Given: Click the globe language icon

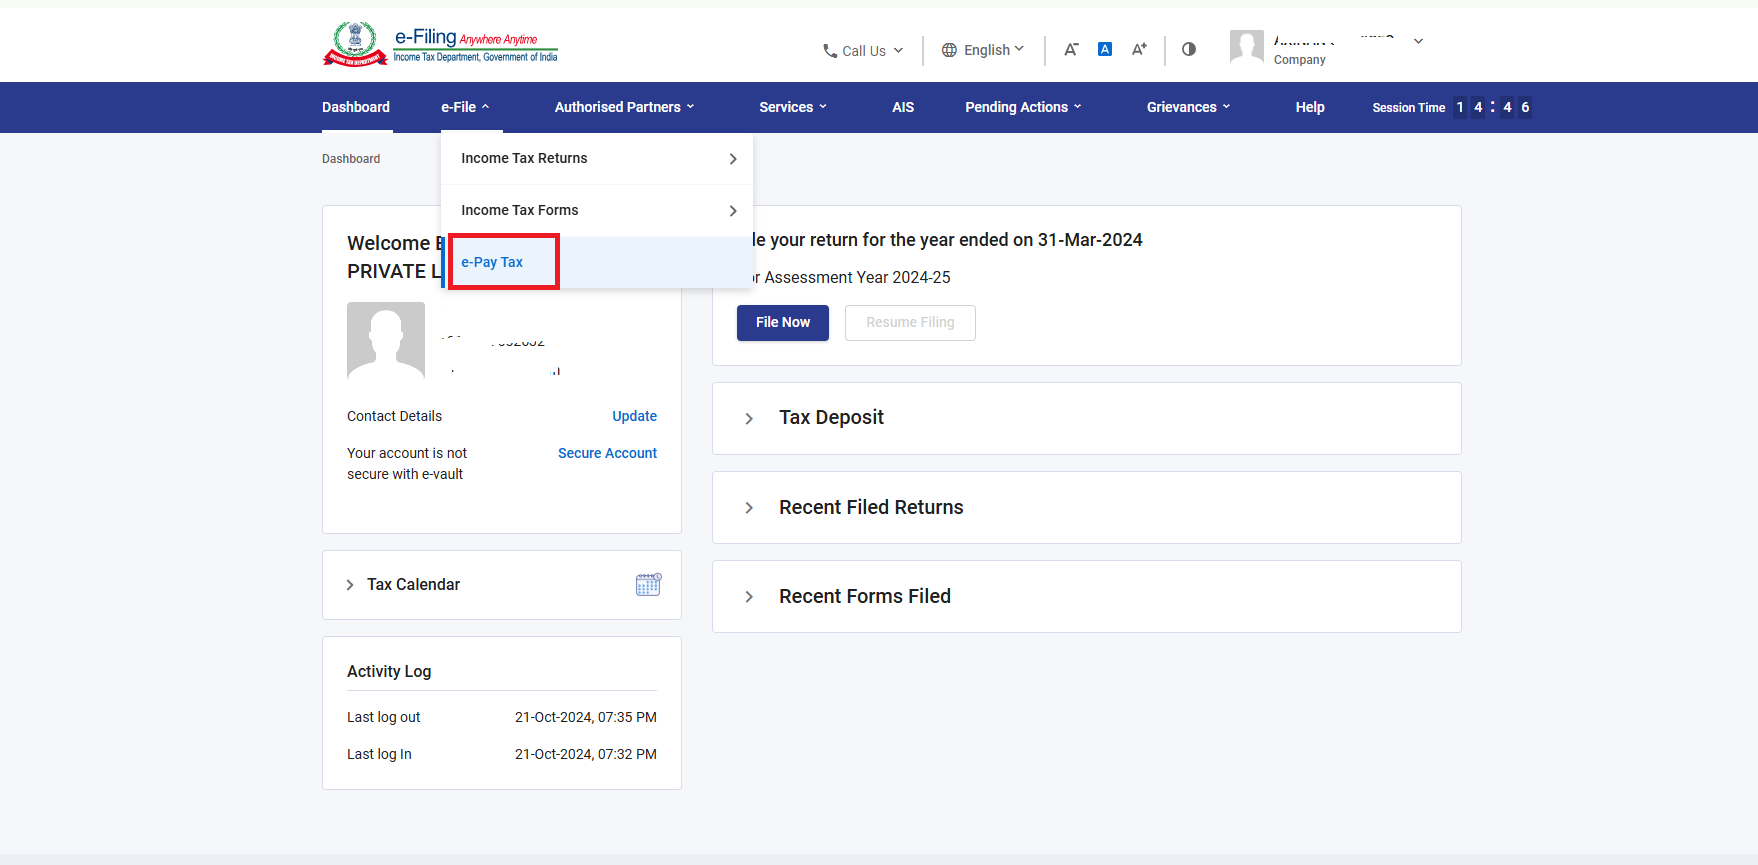Looking at the screenshot, I should click(x=949, y=50).
